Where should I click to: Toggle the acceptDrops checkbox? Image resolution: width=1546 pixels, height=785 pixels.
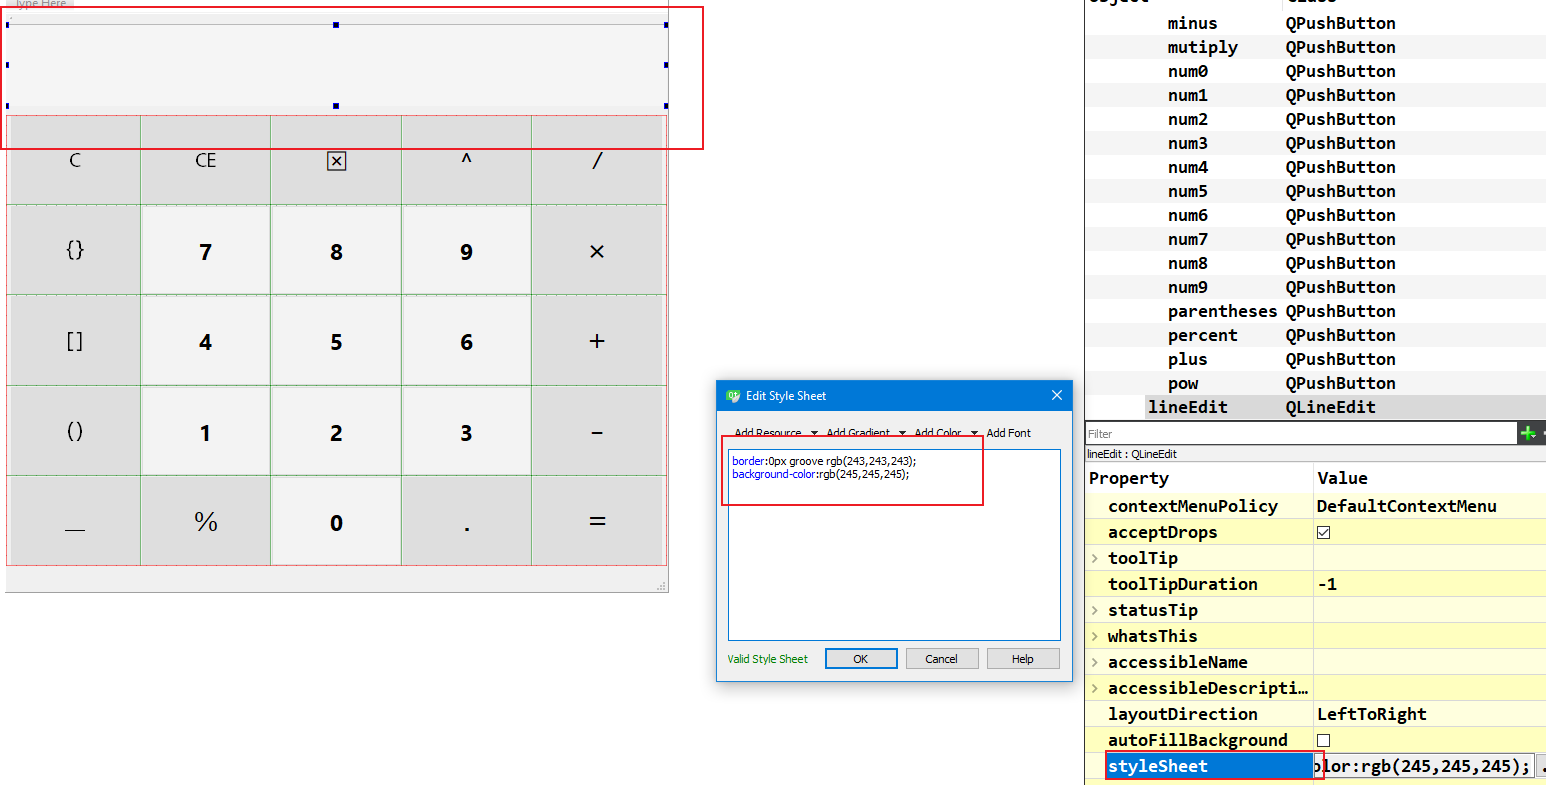point(1323,532)
